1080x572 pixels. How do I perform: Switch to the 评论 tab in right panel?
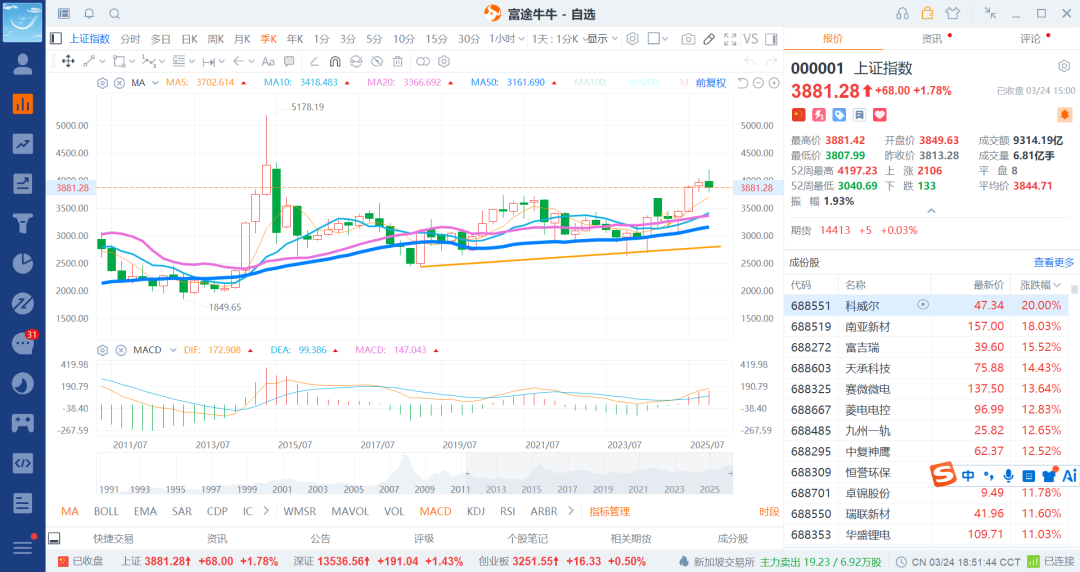pos(1030,39)
